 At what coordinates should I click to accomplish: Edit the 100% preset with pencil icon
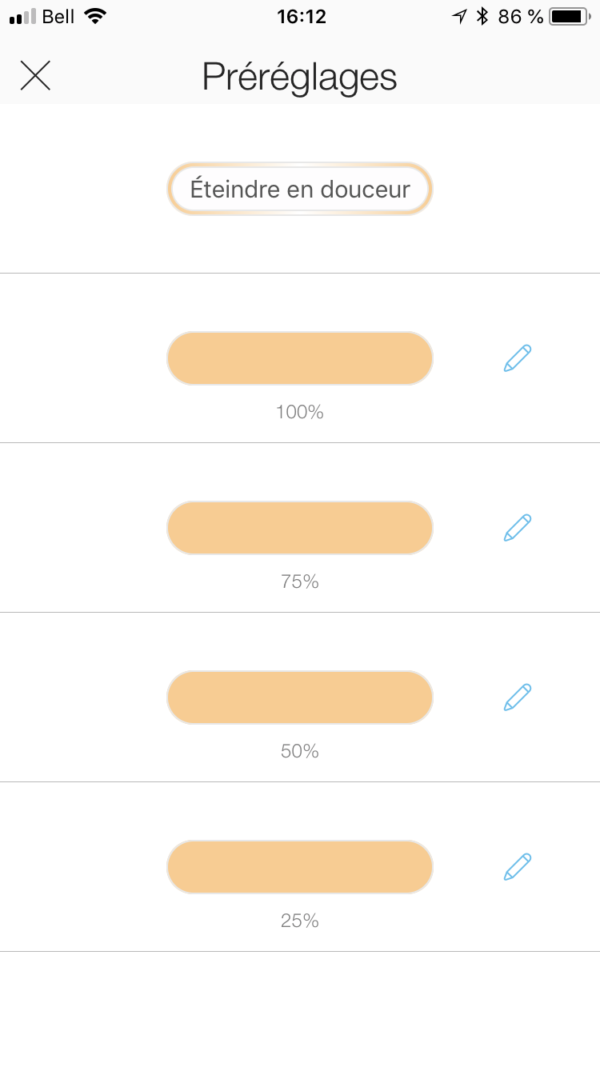pyautogui.click(x=517, y=358)
